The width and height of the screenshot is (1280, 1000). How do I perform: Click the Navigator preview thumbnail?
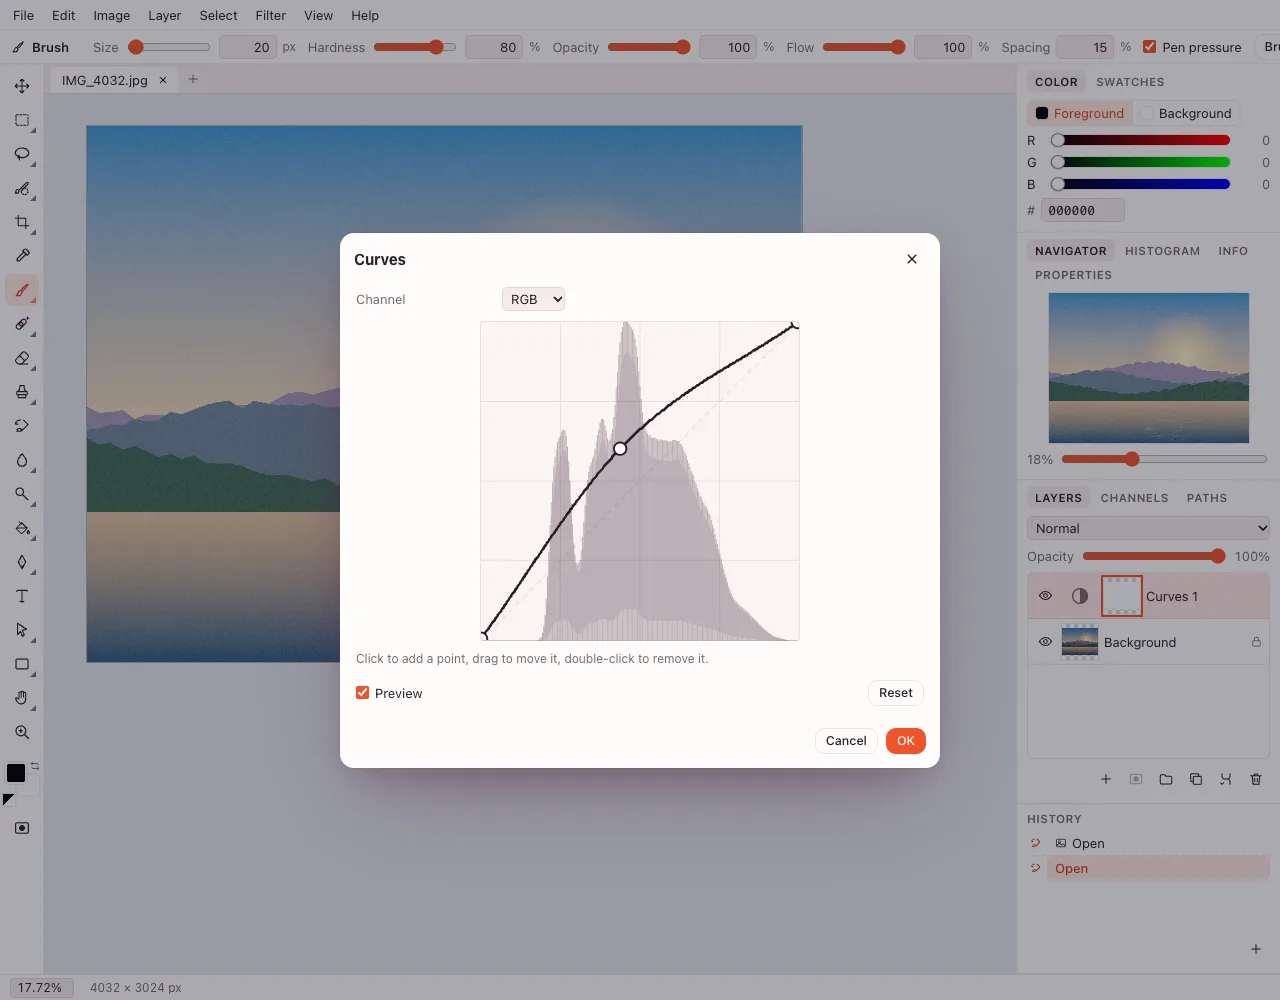click(x=1149, y=368)
